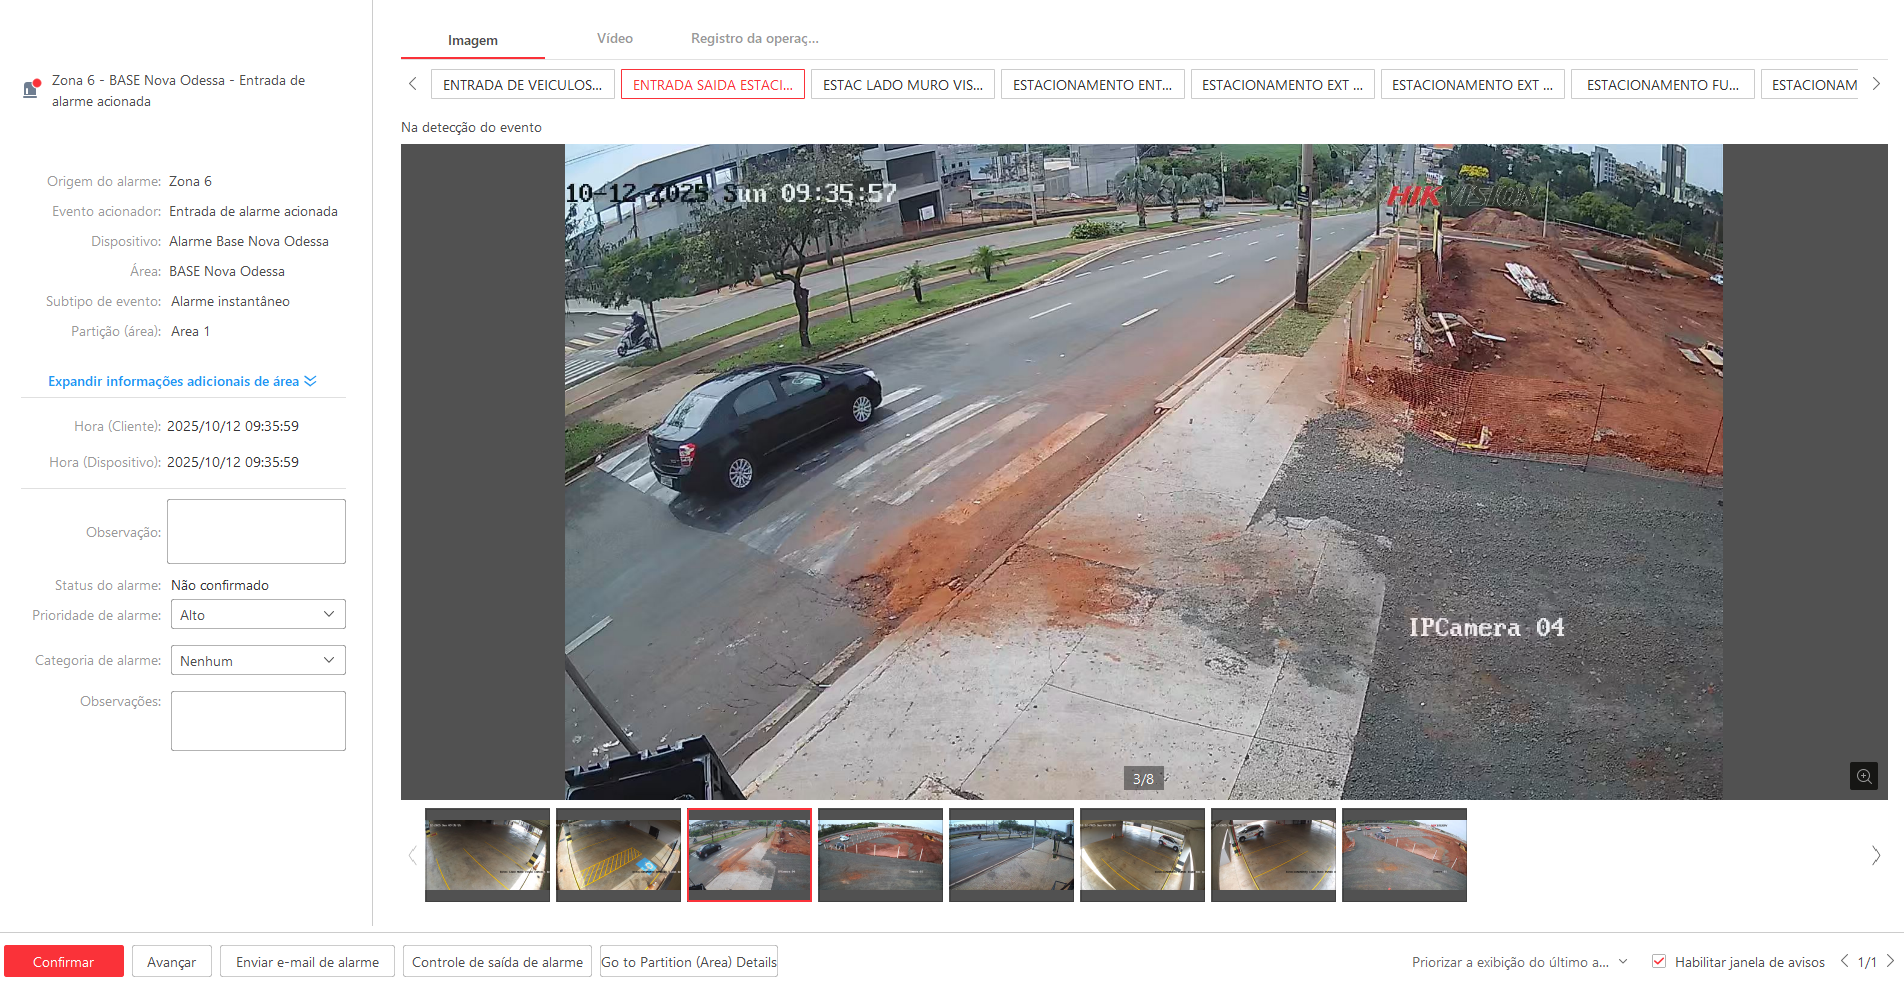Switch to the Vídeo tab

point(614,39)
